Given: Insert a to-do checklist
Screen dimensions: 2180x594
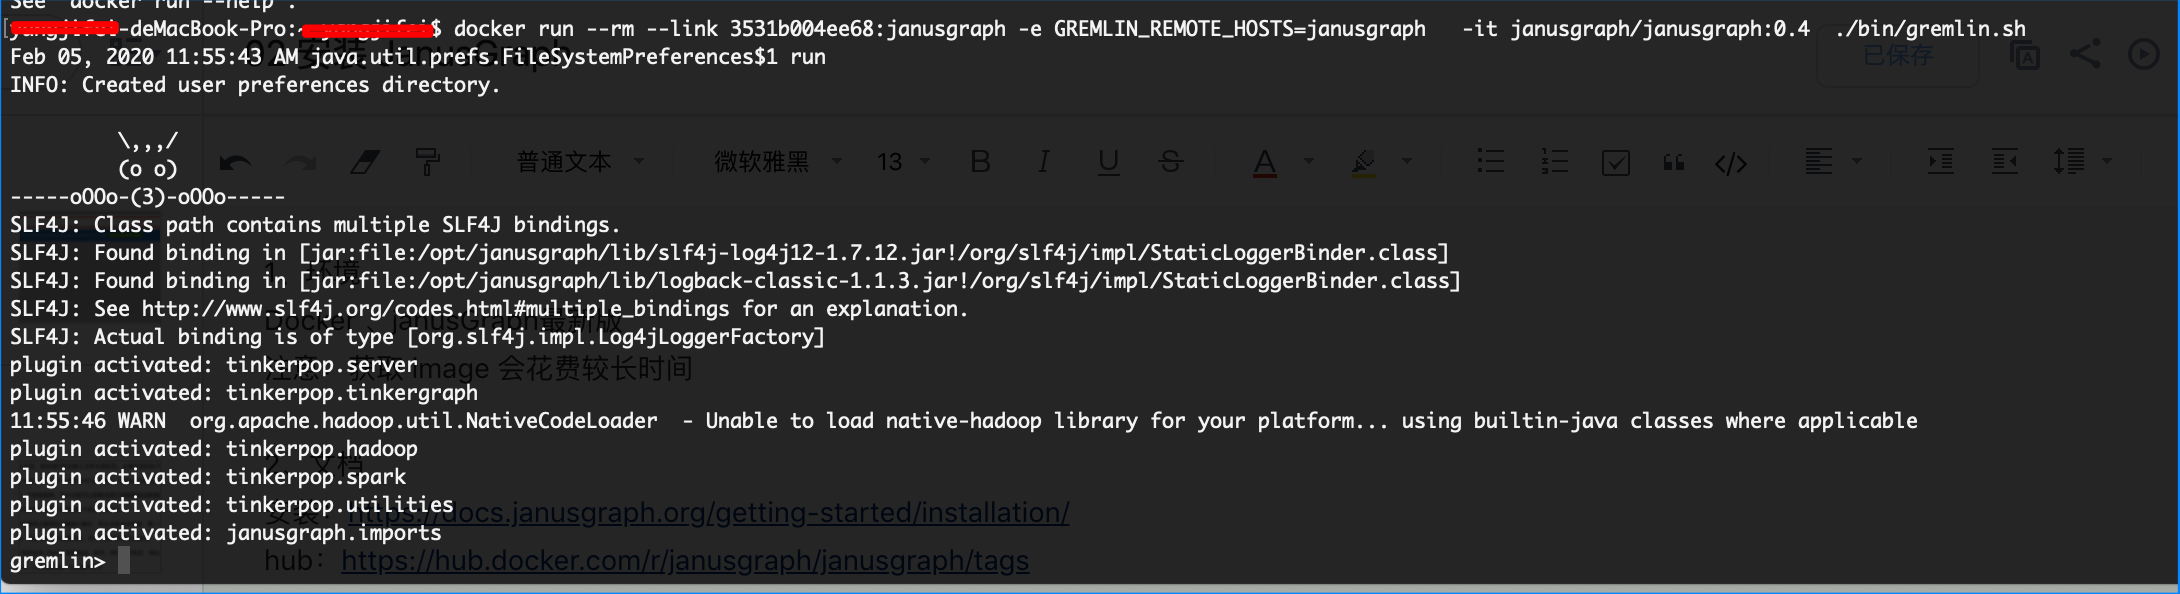Looking at the screenshot, I should pos(1616,161).
